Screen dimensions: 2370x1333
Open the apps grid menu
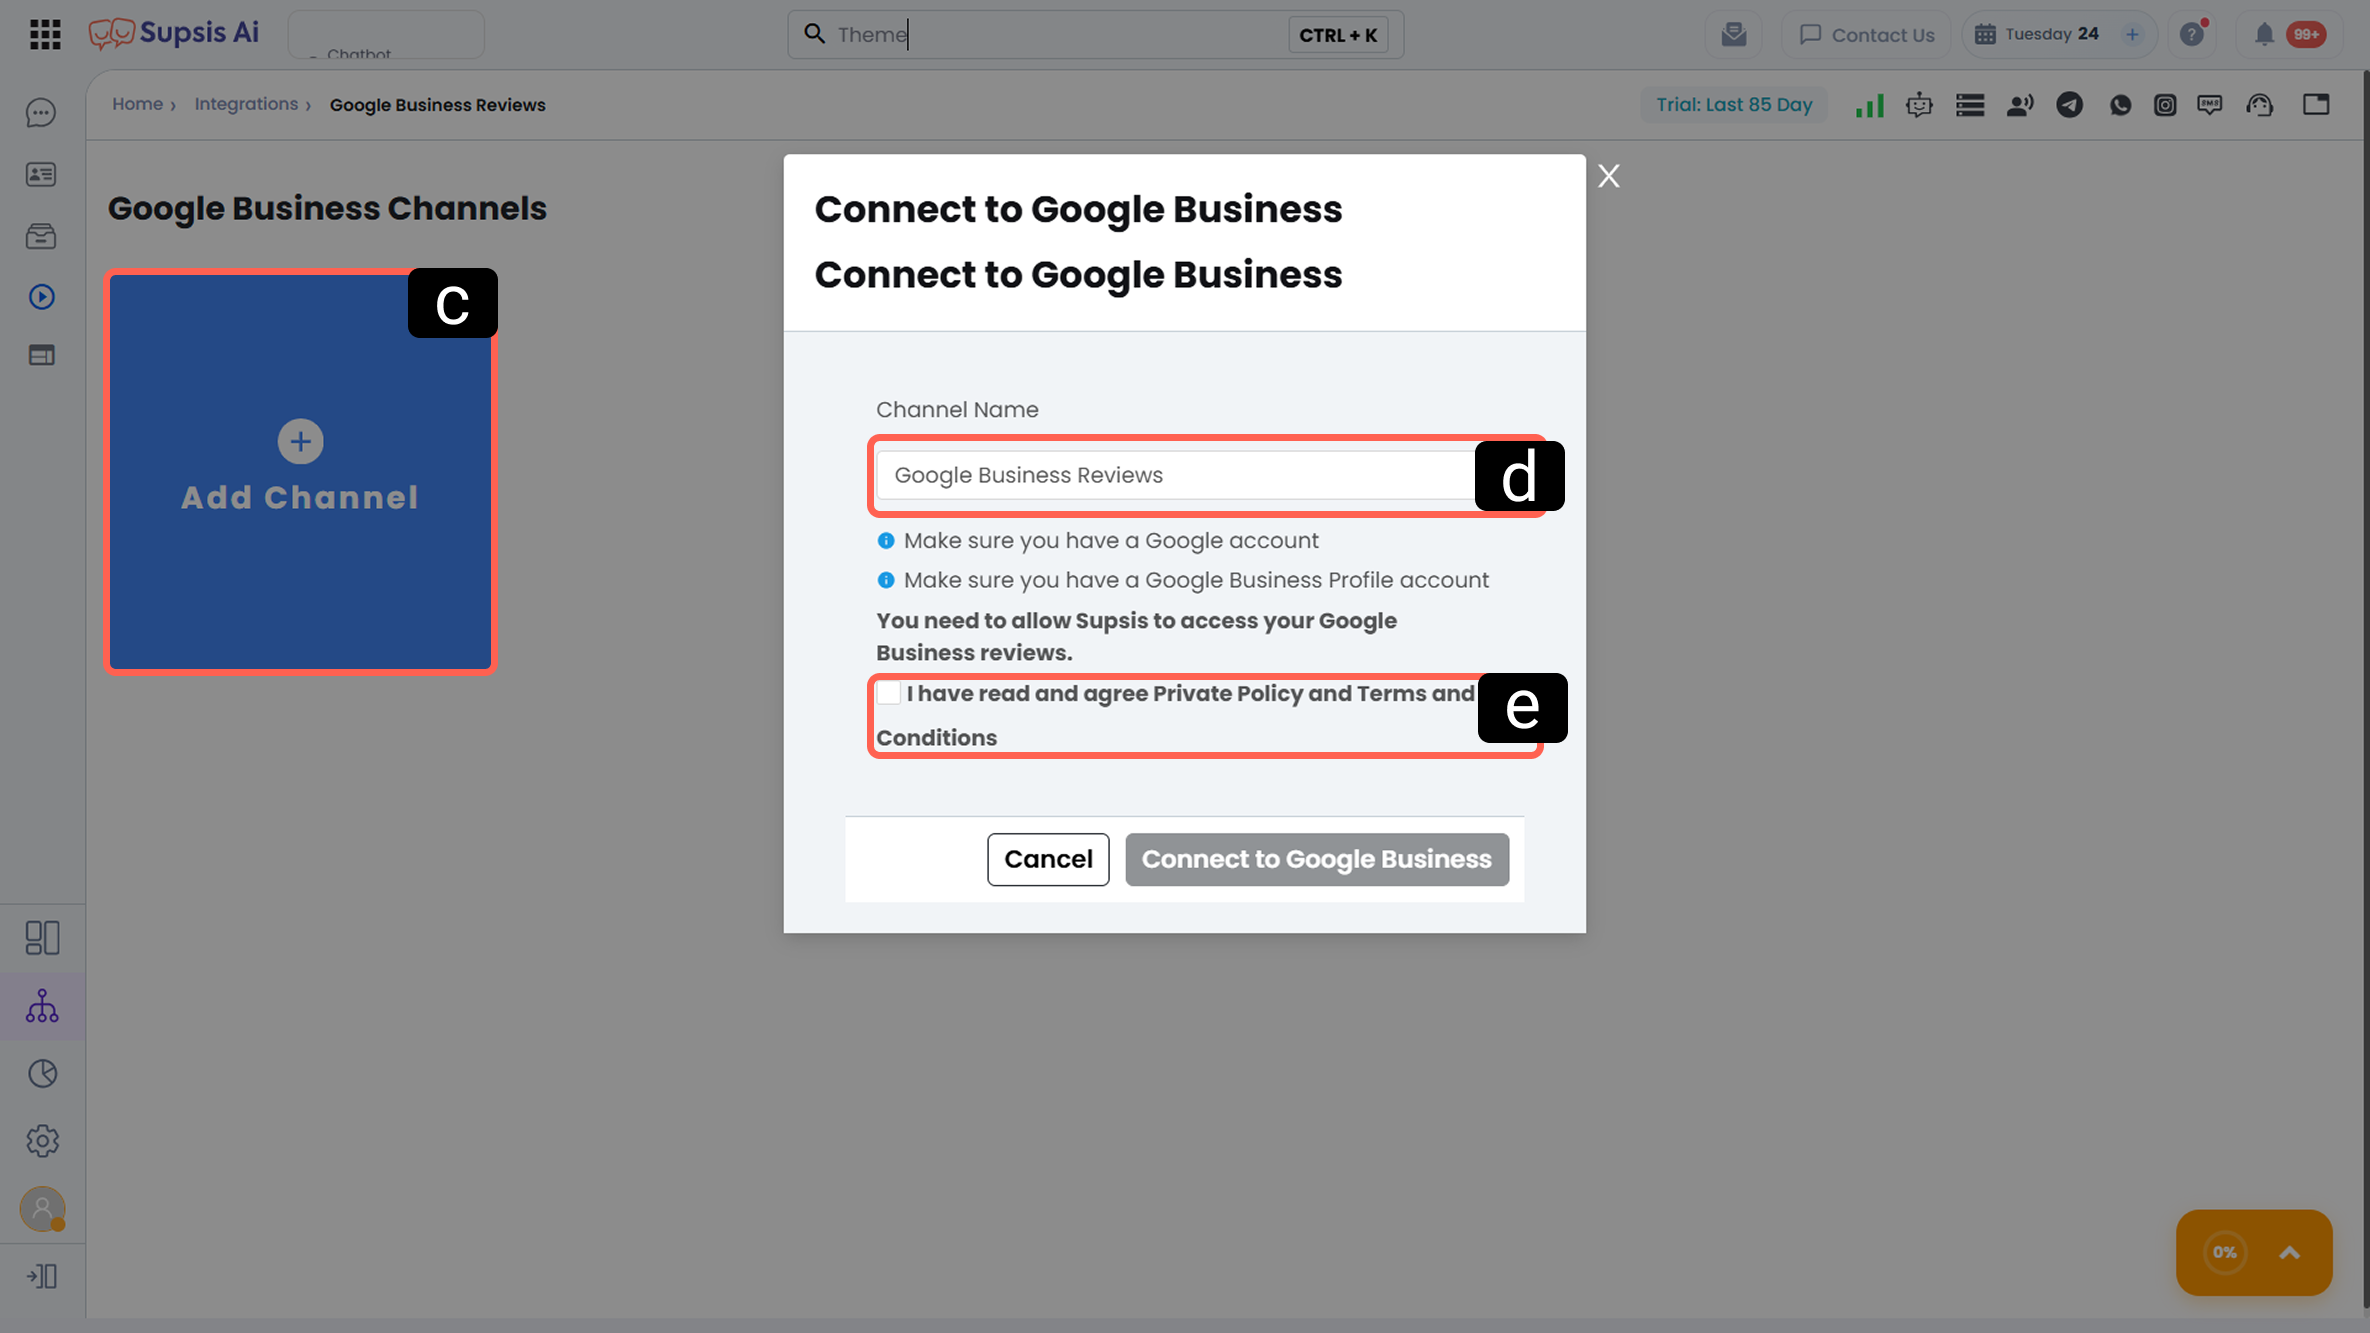45,34
